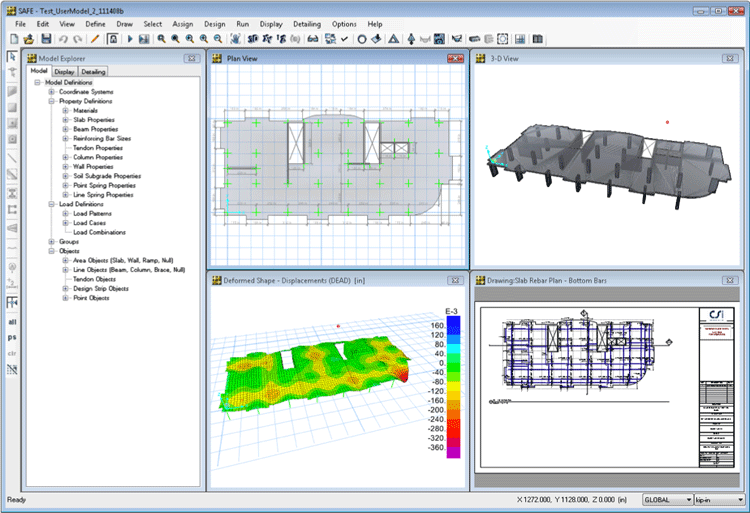The height and width of the screenshot is (513, 750).
Task: Select Soil Subgrade Properties tree item
Action: pyautogui.click(x=107, y=176)
